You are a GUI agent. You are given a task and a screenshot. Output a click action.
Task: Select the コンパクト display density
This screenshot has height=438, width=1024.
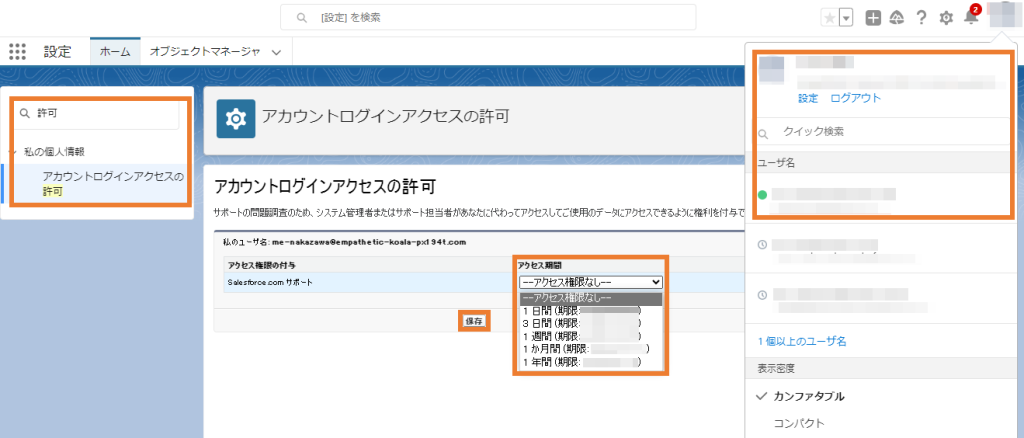(x=799, y=423)
